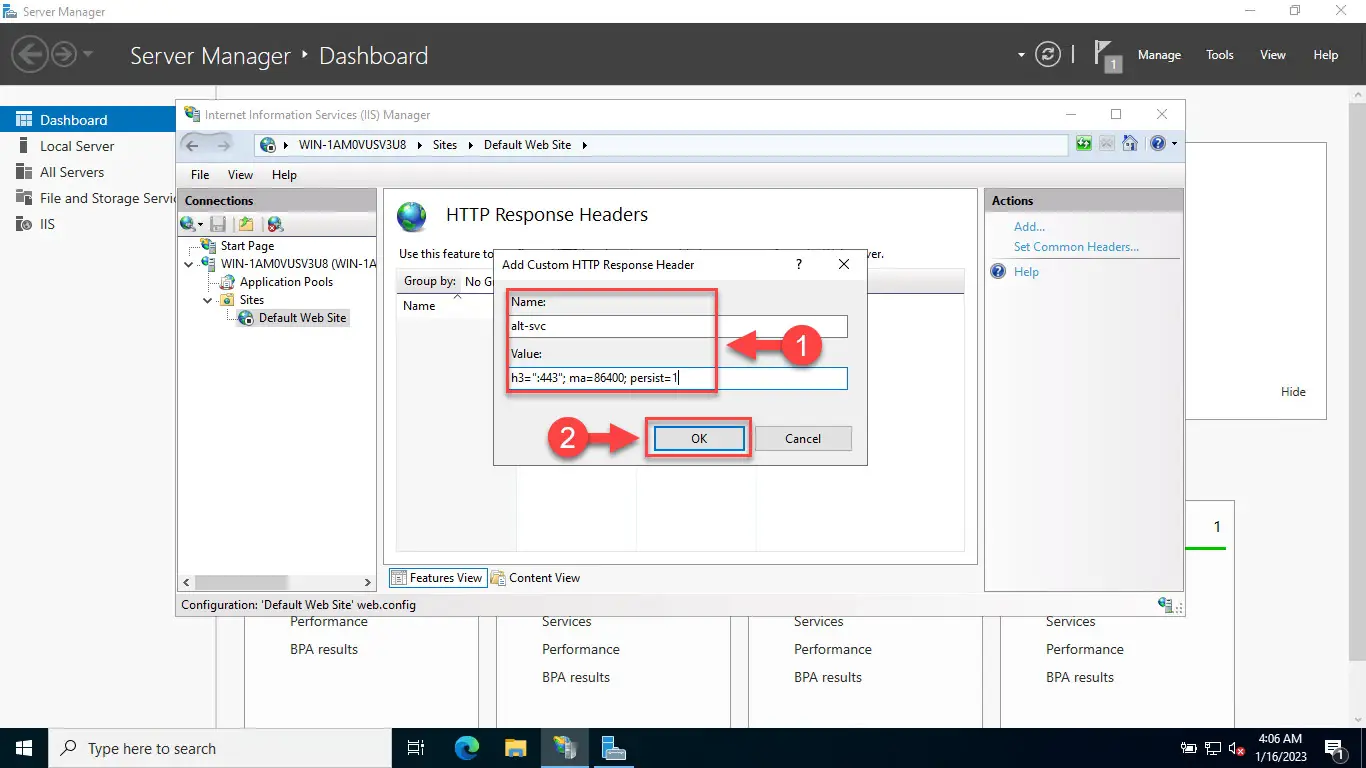Click the IIS Manager forward navigation arrow

(223, 145)
